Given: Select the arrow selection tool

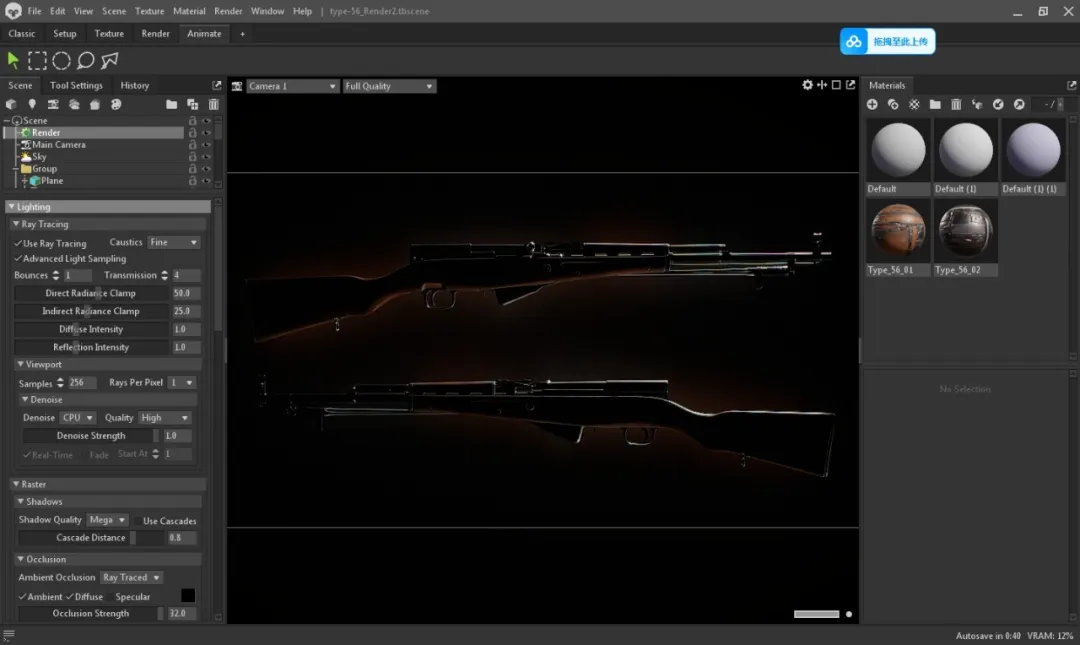Looking at the screenshot, I should point(12,61).
